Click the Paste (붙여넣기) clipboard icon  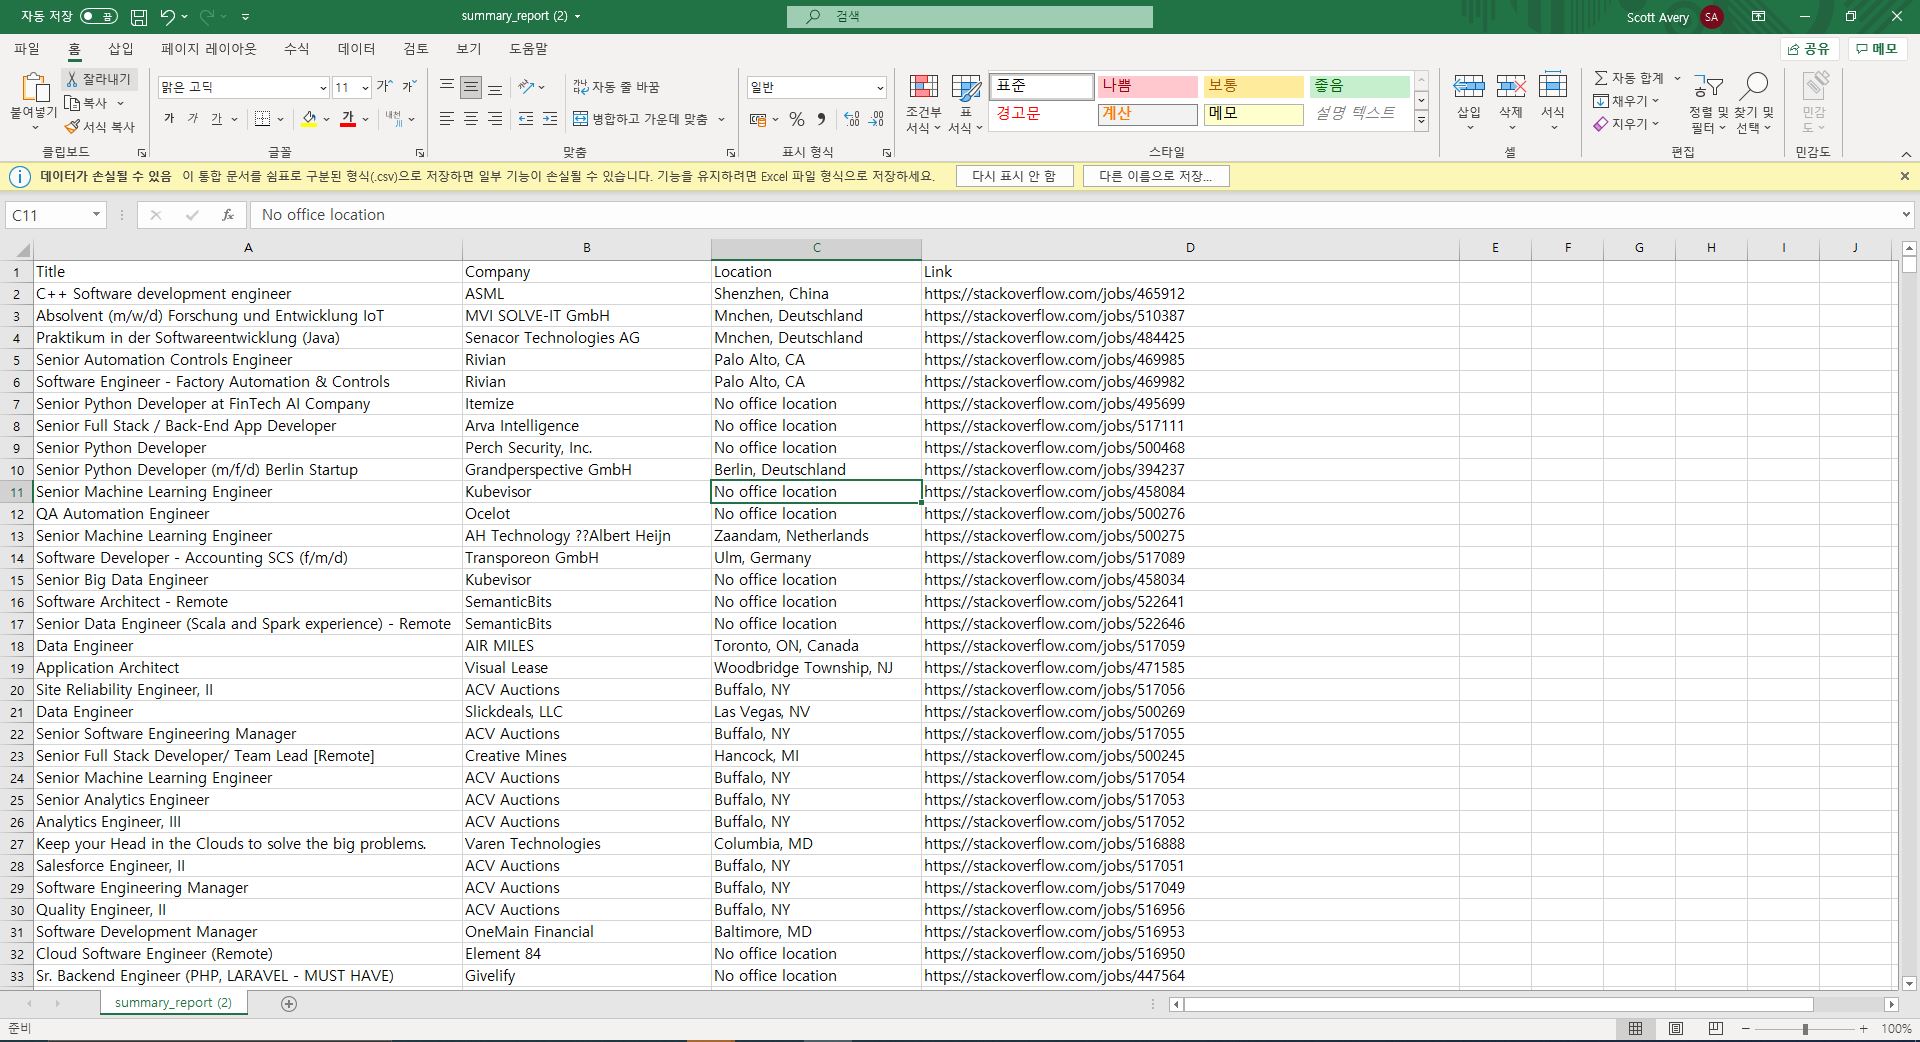pyautogui.click(x=34, y=88)
